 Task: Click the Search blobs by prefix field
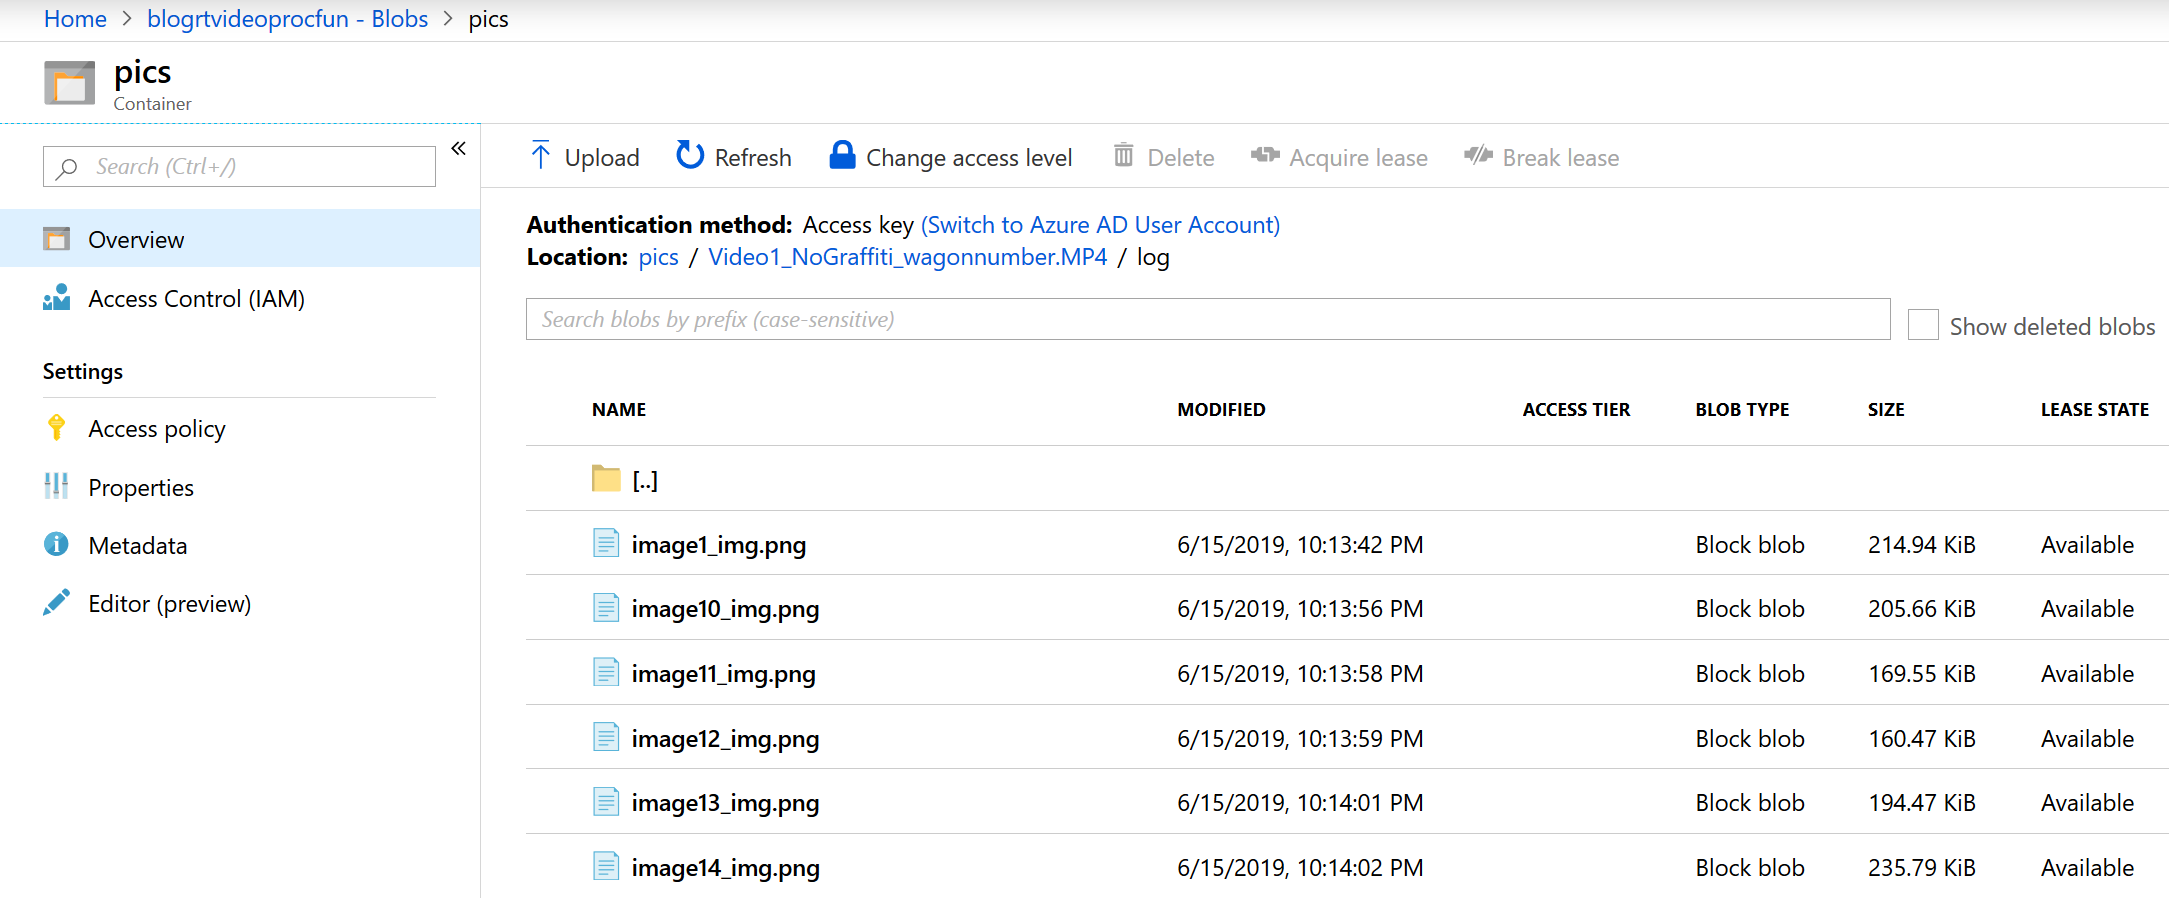click(1207, 320)
